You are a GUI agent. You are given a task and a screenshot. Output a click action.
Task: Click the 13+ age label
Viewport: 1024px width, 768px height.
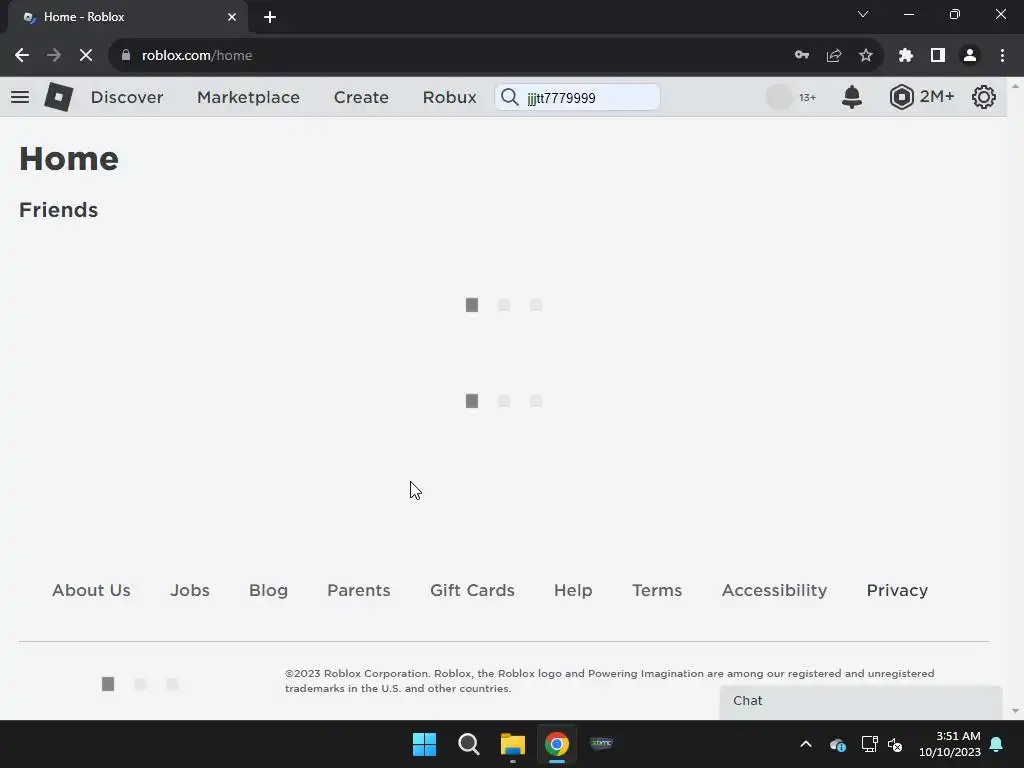point(807,97)
